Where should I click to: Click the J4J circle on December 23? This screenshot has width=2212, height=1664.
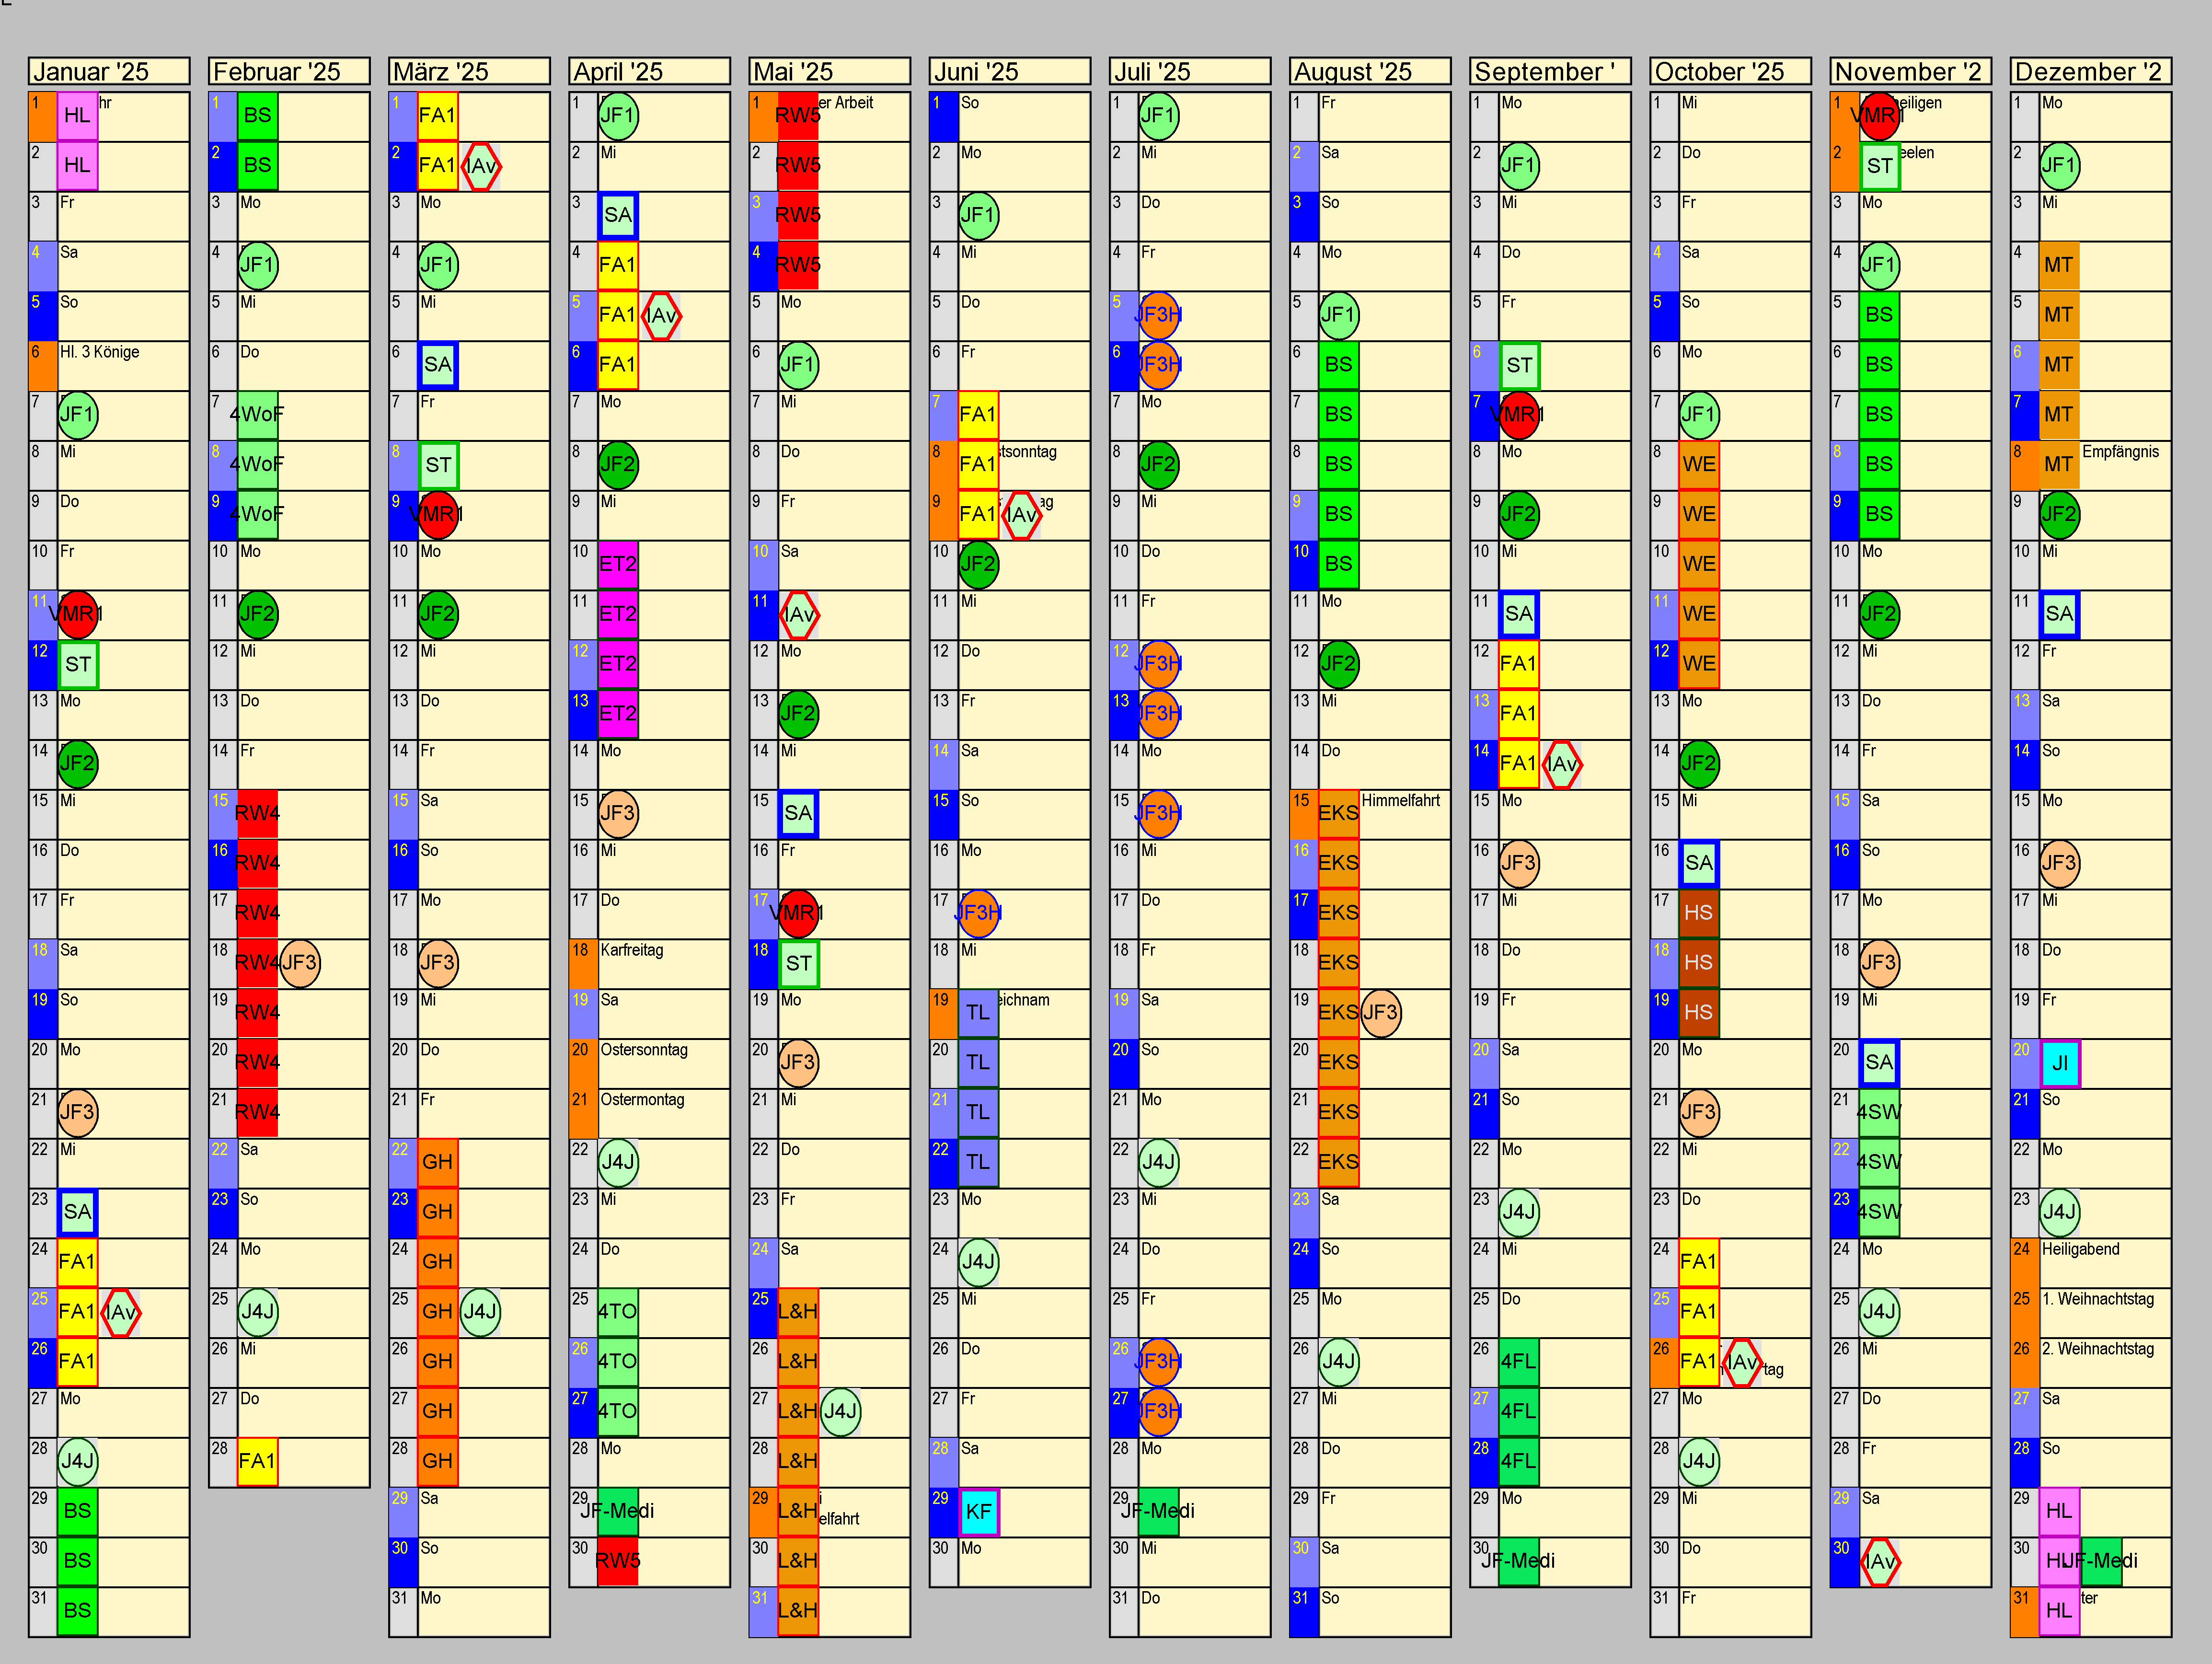pyautogui.click(x=2060, y=1212)
